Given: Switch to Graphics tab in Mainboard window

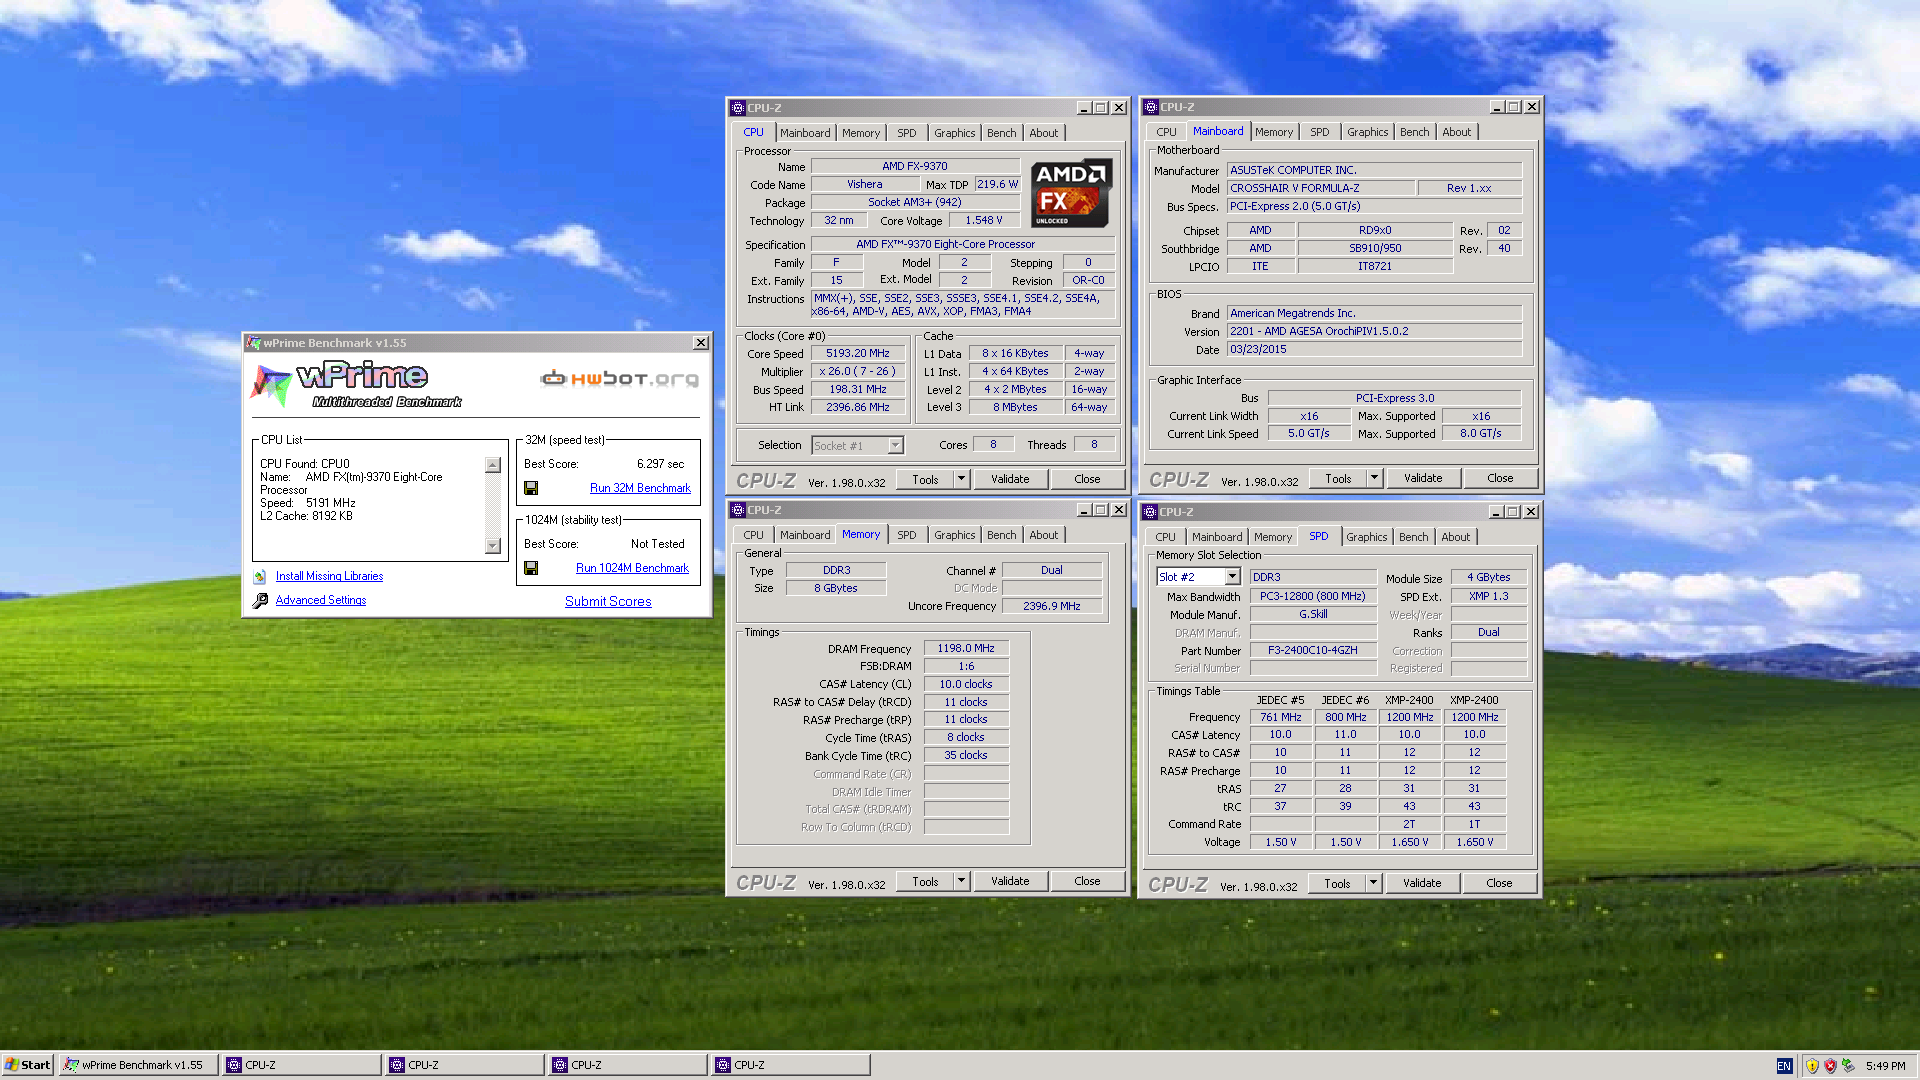Looking at the screenshot, I should tap(1367, 132).
